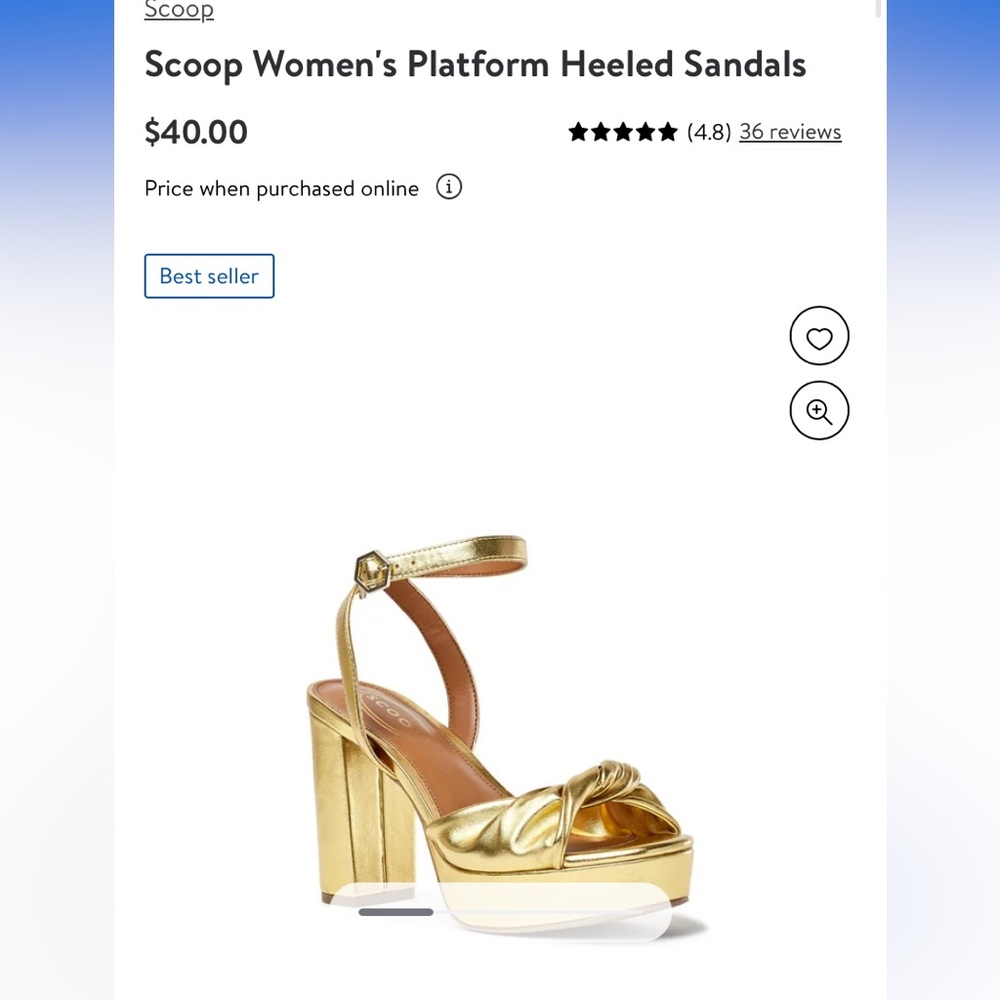Image resolution: width=1000 pixels, height=1000 pixels.
Task: Click the product title Scoop Women's Platform Heeled Sandals
Action: (475, 64)
